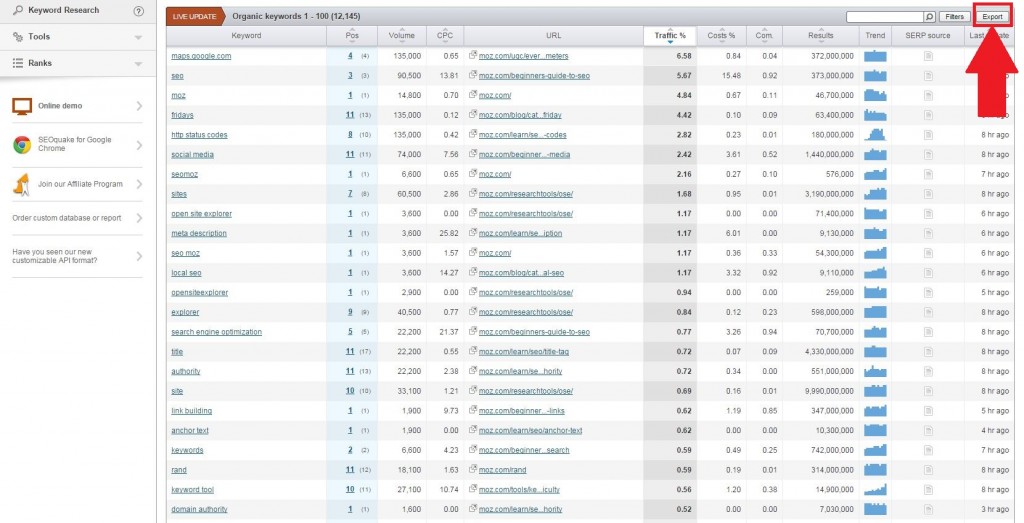
Task: Open the anchor text keyword link
Action: tap(190, 430)
